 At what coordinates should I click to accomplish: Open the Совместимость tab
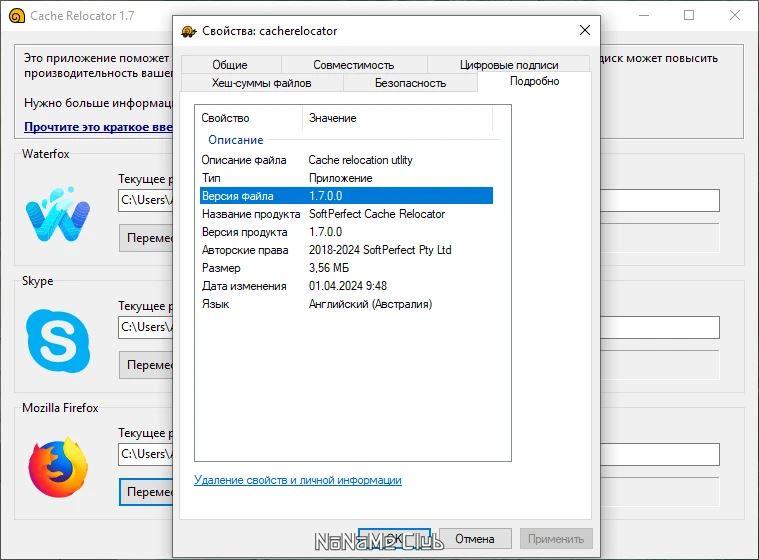[x=354, y=64]
